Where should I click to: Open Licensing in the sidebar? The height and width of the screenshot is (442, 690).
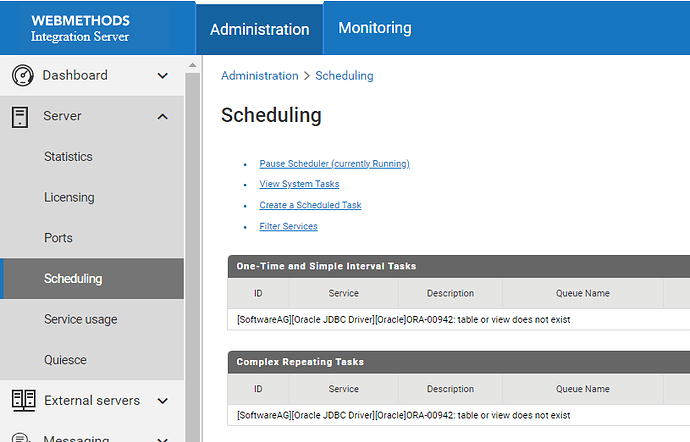pyautogui.click(x=69, y=197)
